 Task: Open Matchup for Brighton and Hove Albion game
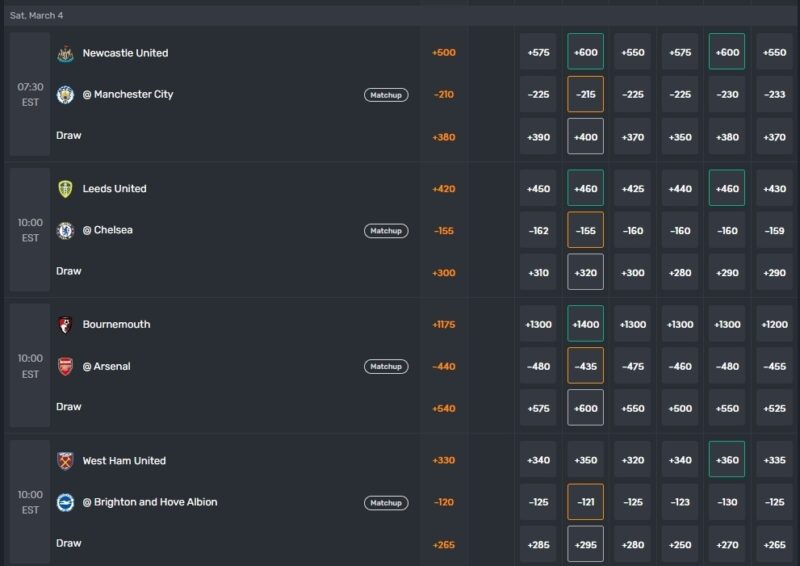click(x=385, y=503)
